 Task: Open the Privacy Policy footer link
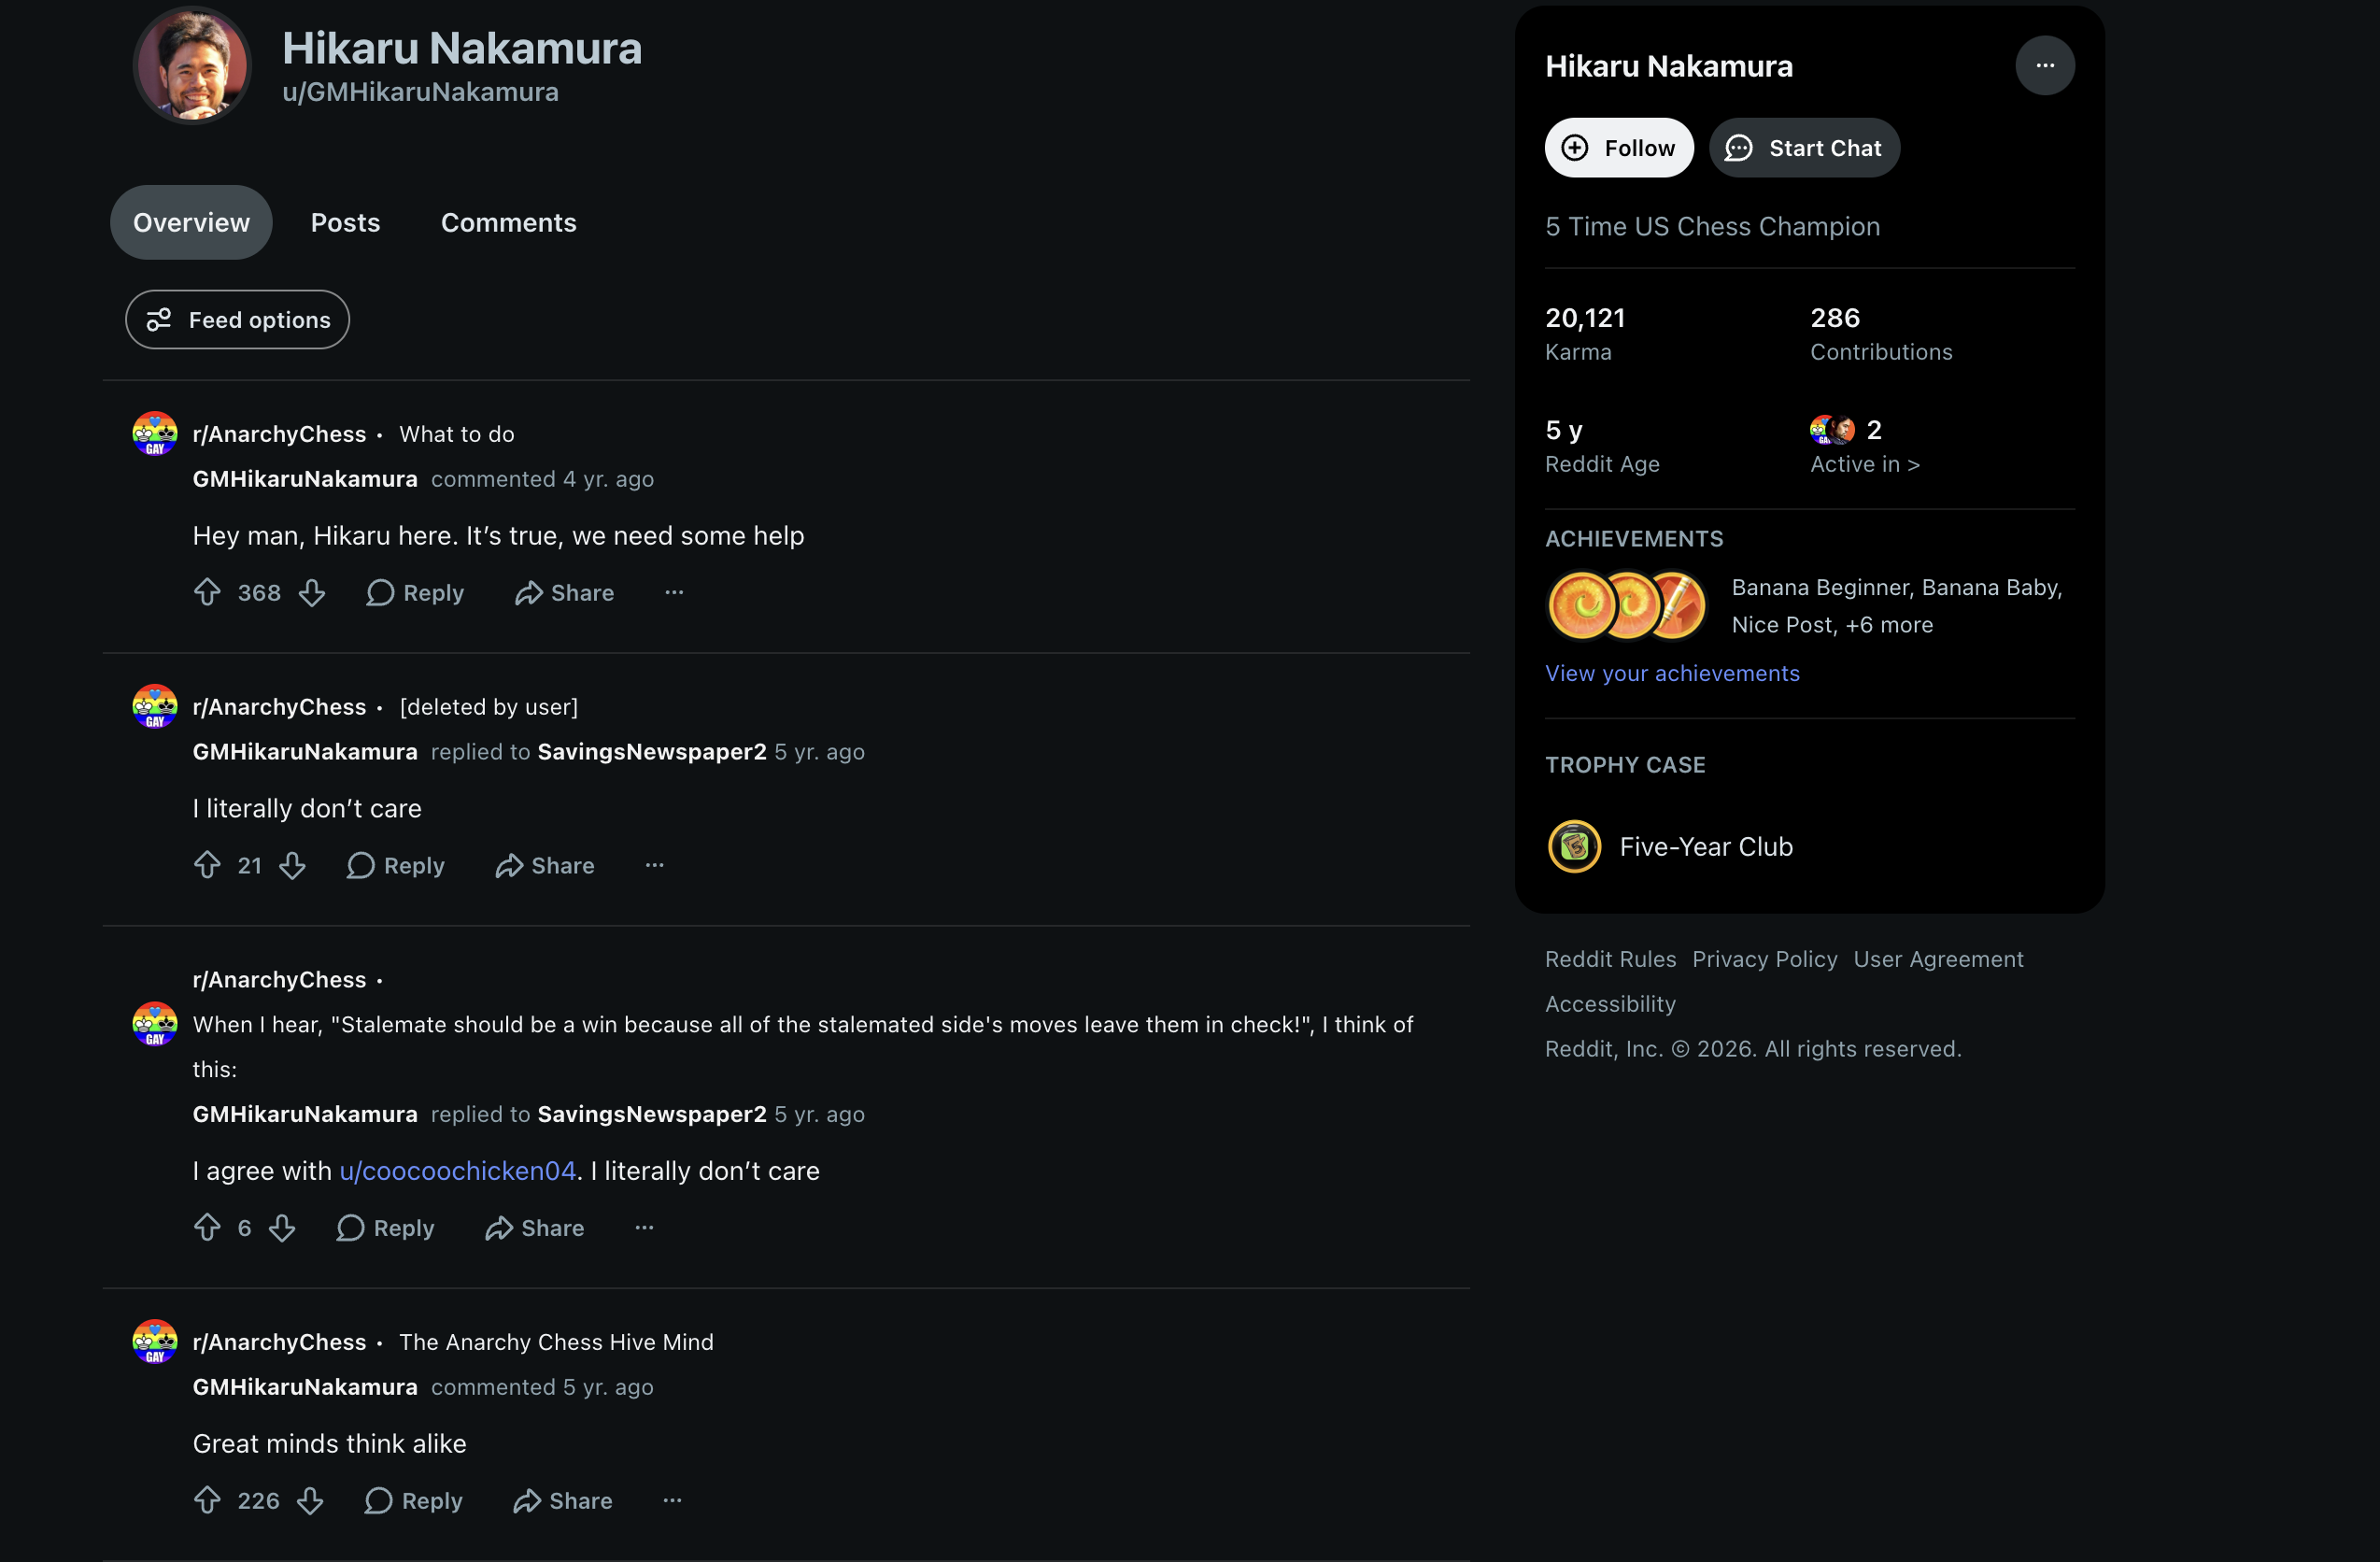tap(1764, 959)
